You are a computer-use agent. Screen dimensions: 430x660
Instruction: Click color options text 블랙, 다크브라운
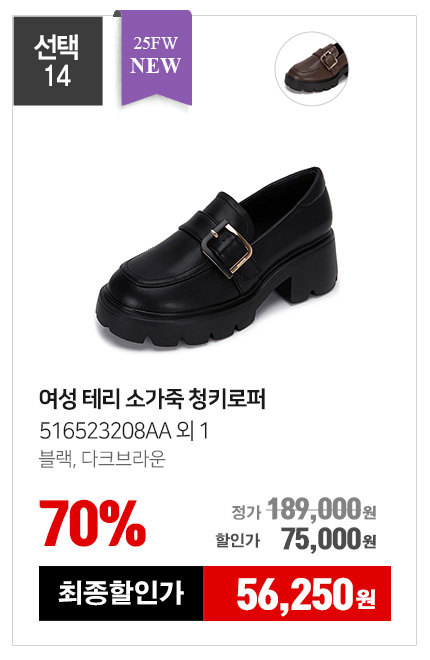point(102,459)
